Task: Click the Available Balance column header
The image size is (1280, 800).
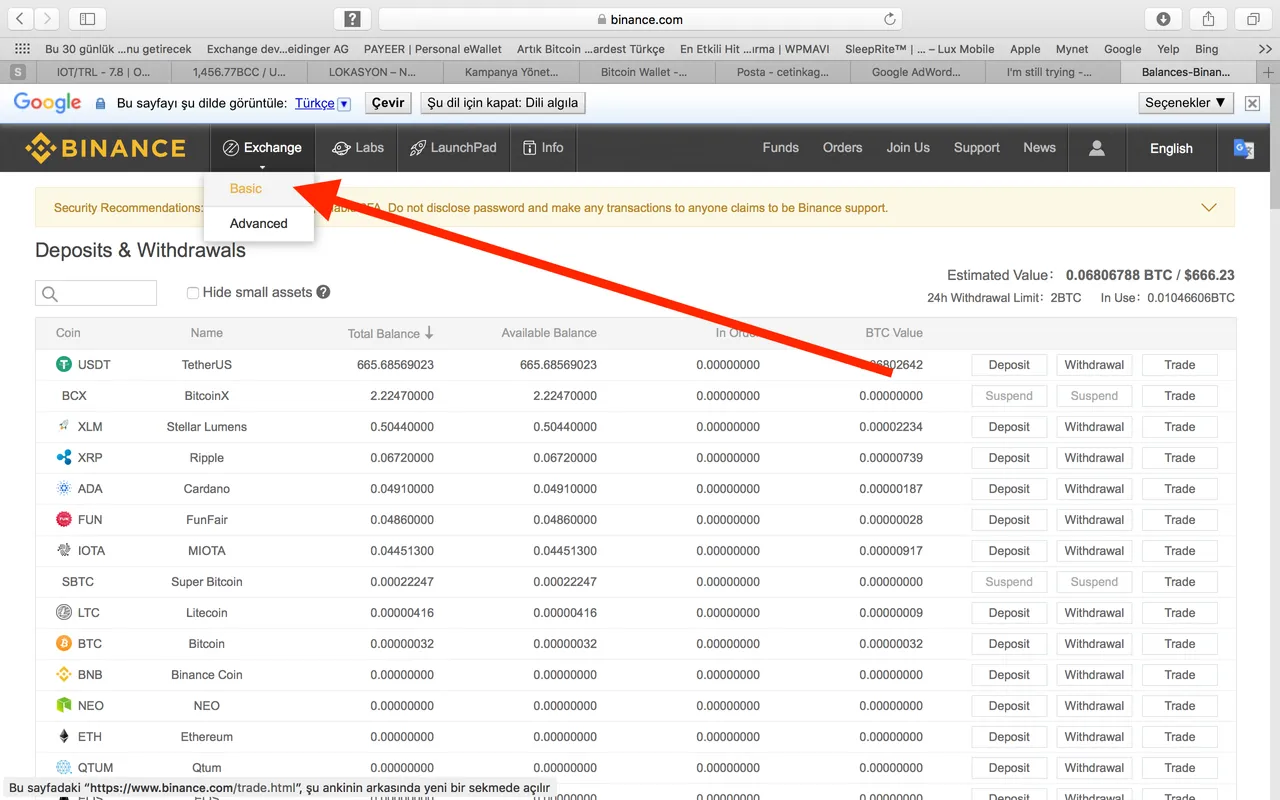Action: tap(549, 333)
